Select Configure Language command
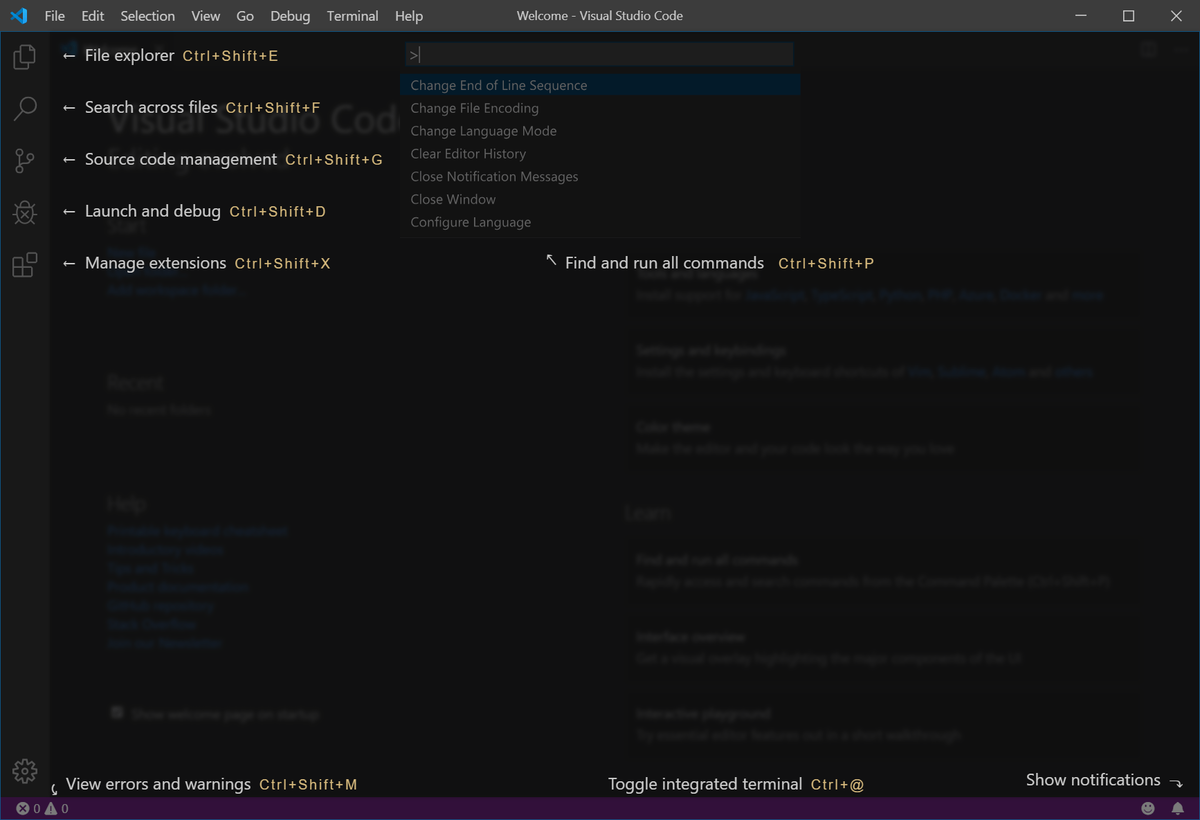This screenshot has height=820, width=1200. [x=600, y=223]
